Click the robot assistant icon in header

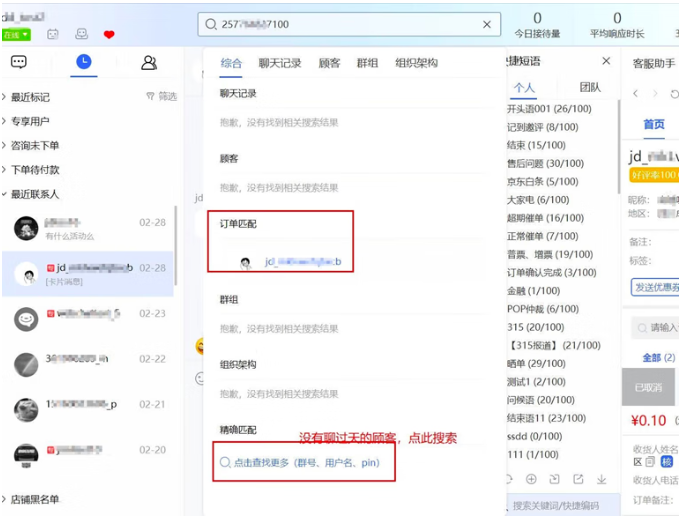[x=53, y=34]
